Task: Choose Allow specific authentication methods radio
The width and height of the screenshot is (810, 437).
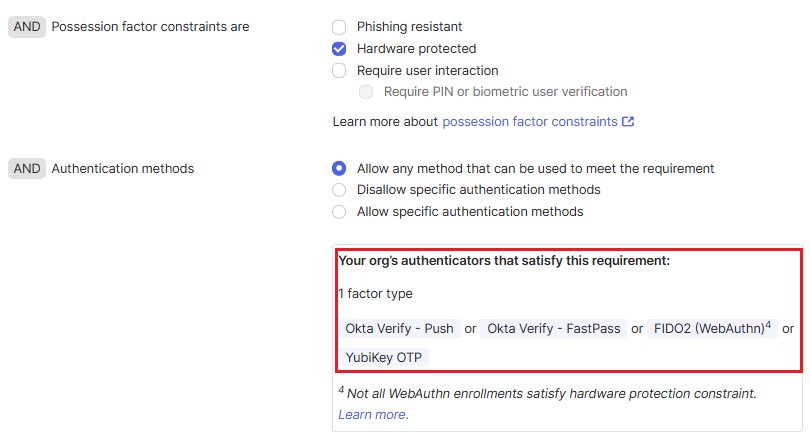Action: (339, 212)
